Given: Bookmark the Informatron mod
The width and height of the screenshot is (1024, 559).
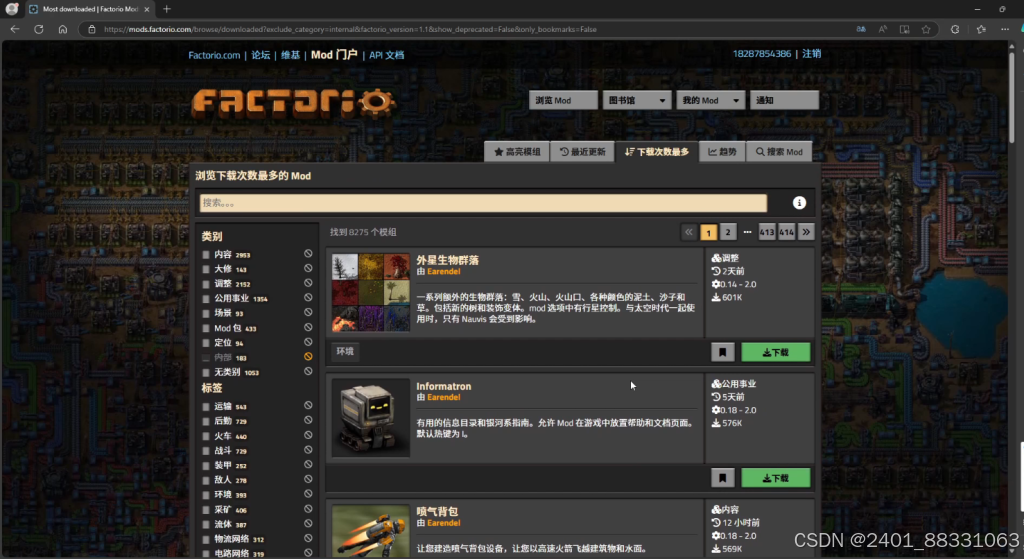Looking at the screenshot, I should [x=722, y=478].
